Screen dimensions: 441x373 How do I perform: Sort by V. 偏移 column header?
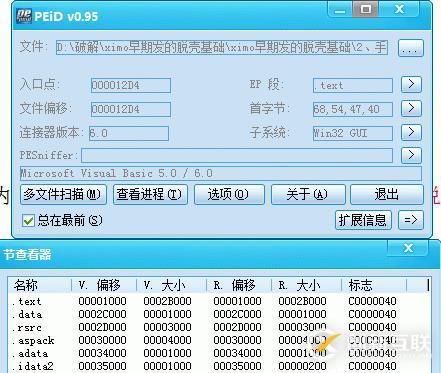click(104, 285)
